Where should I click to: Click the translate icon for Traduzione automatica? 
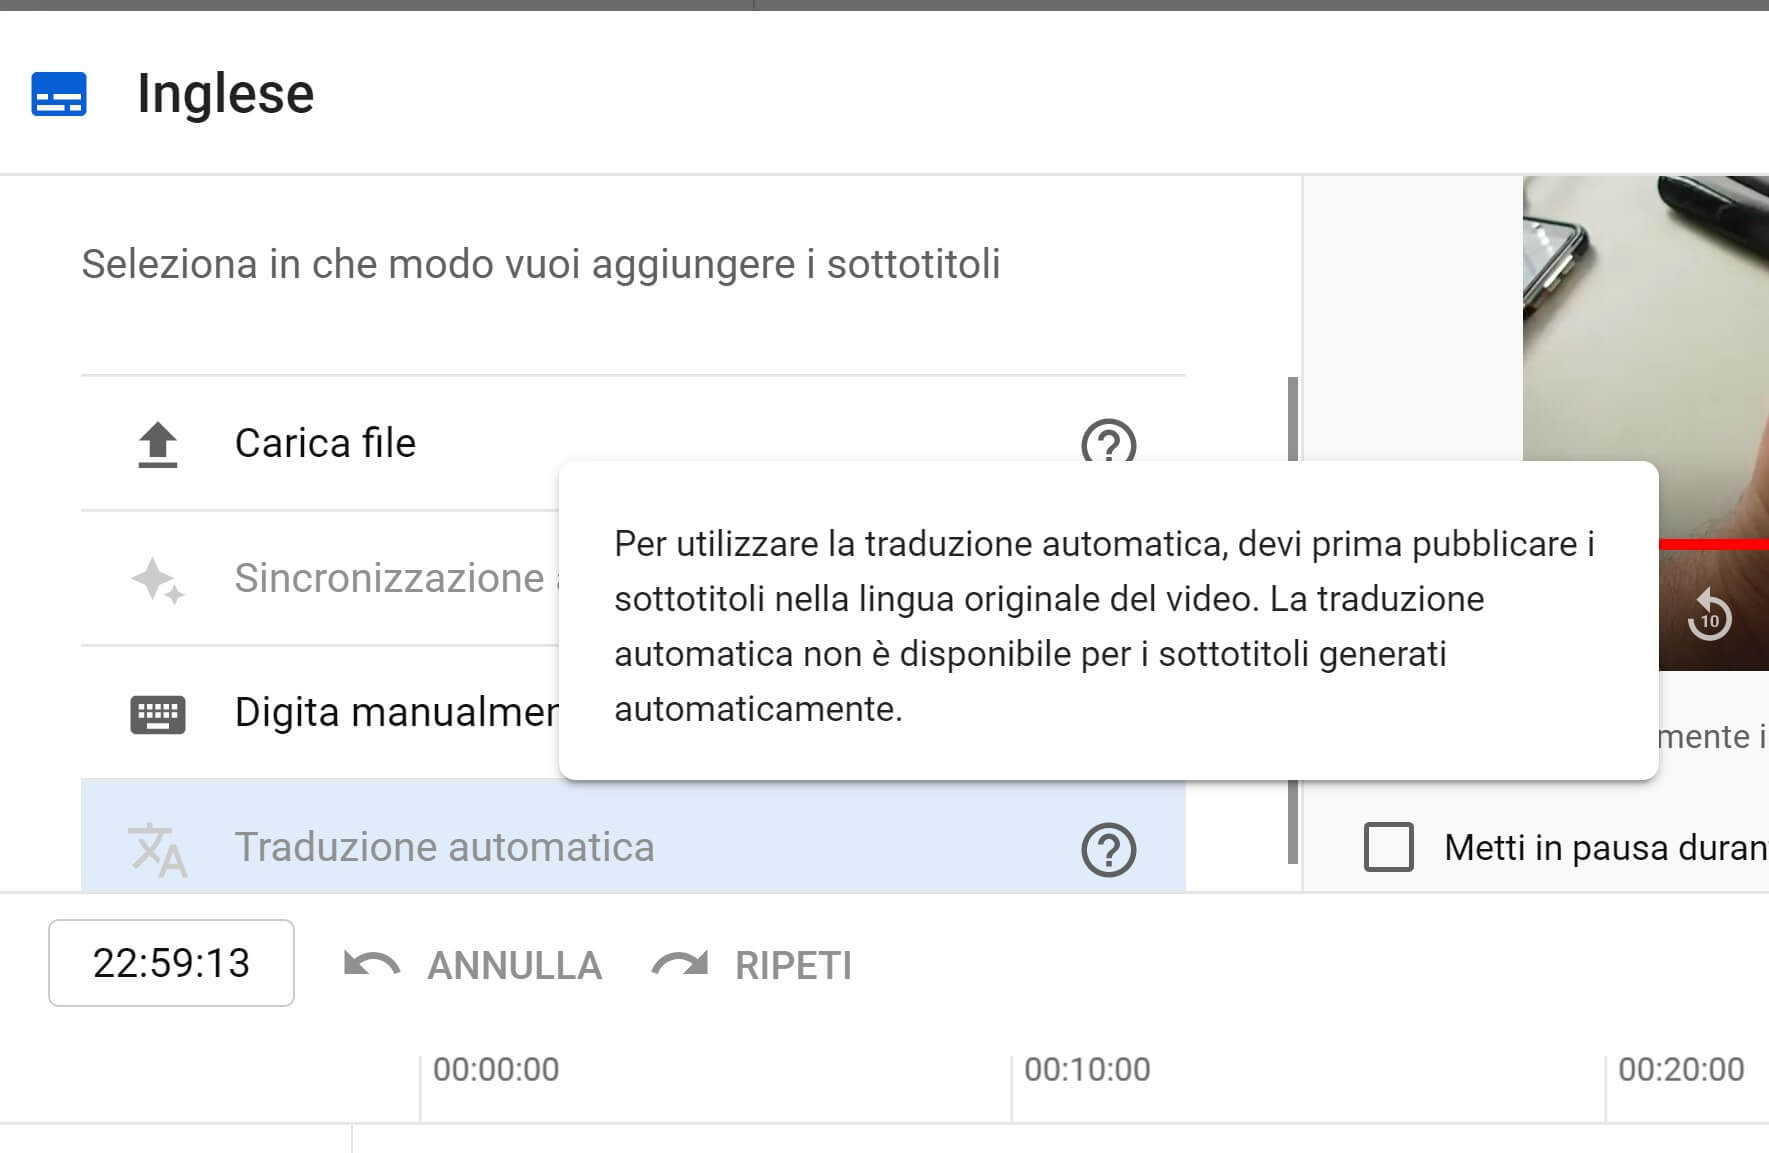158,849
